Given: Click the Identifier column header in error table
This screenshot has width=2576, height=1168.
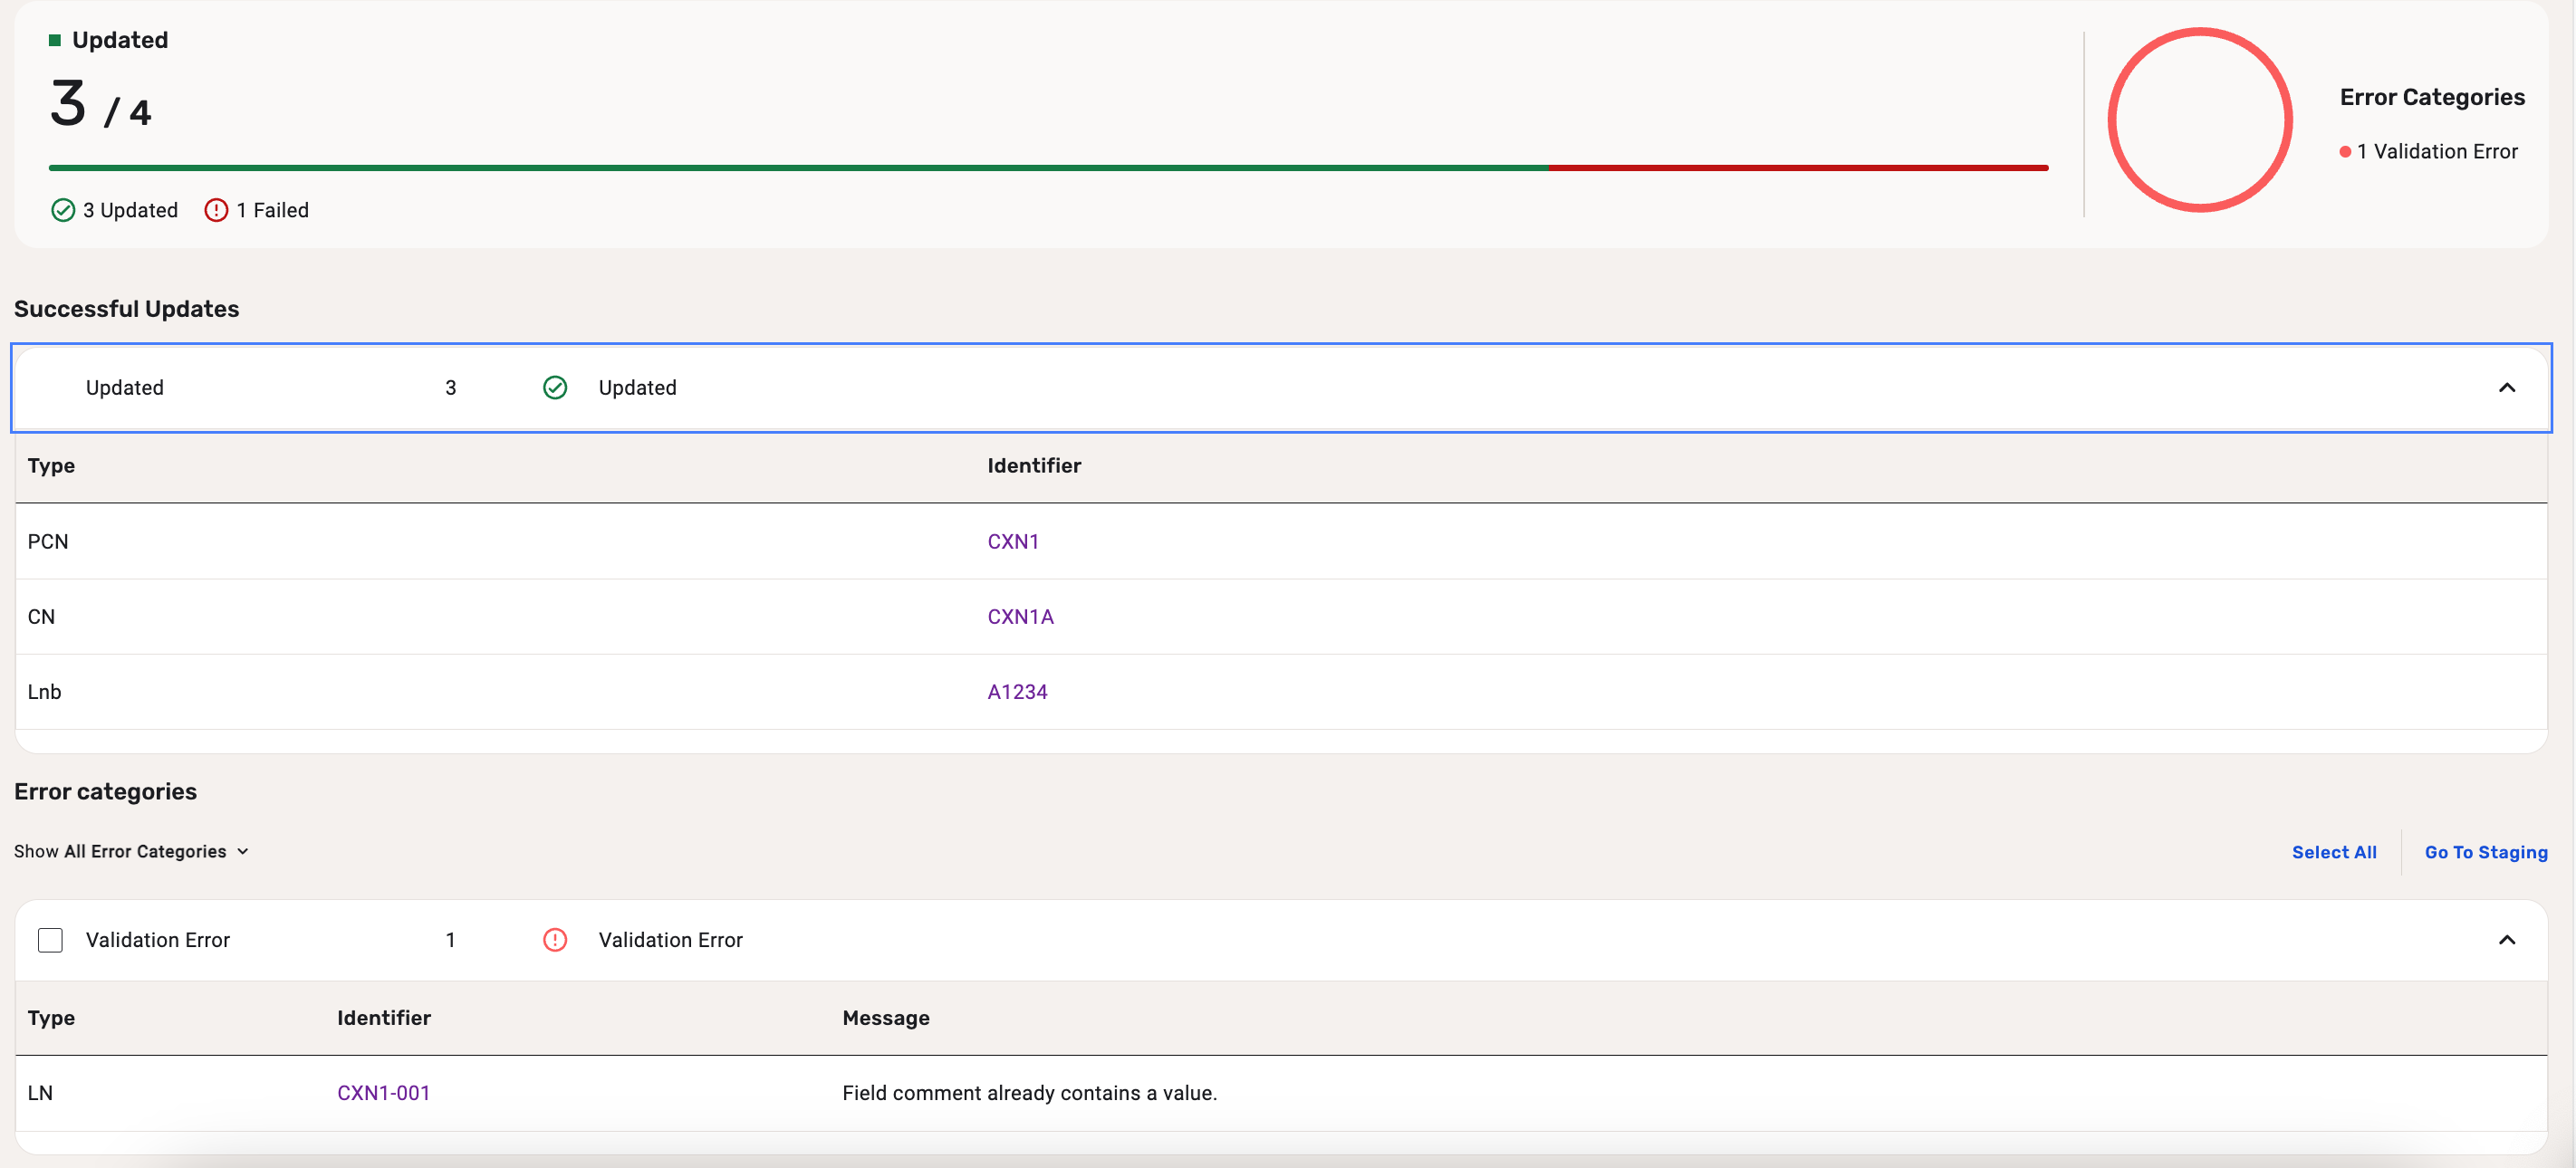Looking at the screenshot, I should [x=383, y=1018].
